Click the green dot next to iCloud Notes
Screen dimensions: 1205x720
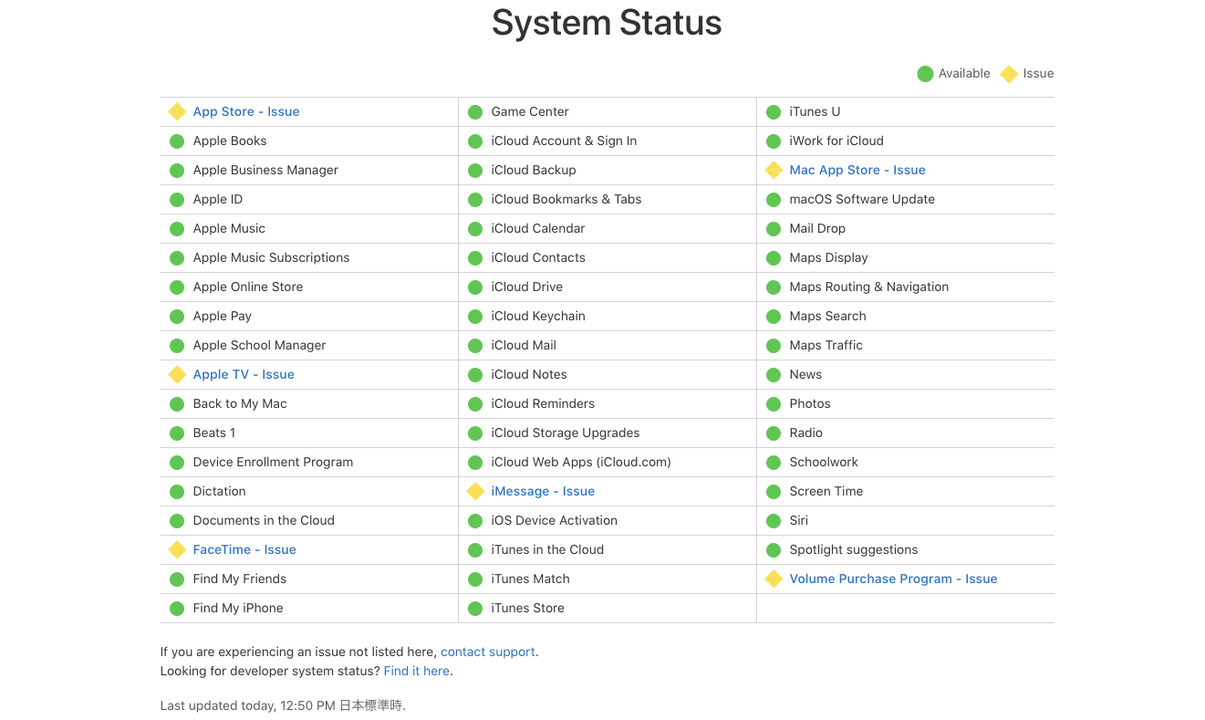click(x=475, y=374)
